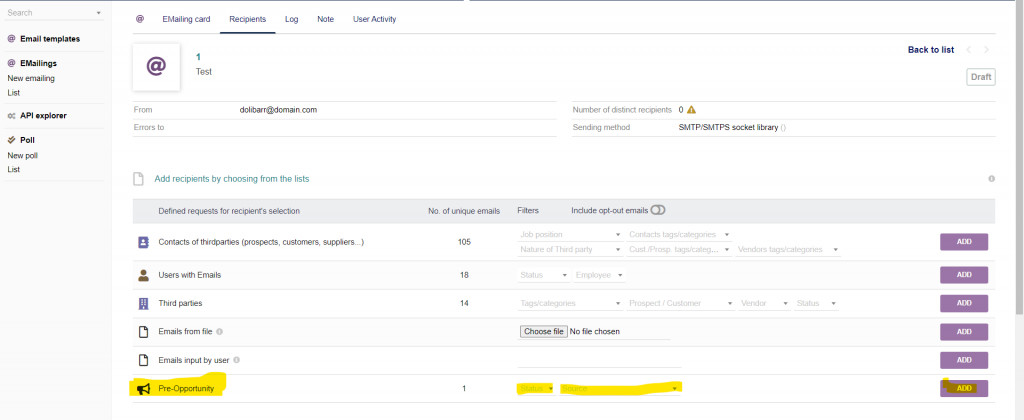This screenshot has width=1024, height=420.
Task: Click the Third parties building icon
Action: point(144,303)
